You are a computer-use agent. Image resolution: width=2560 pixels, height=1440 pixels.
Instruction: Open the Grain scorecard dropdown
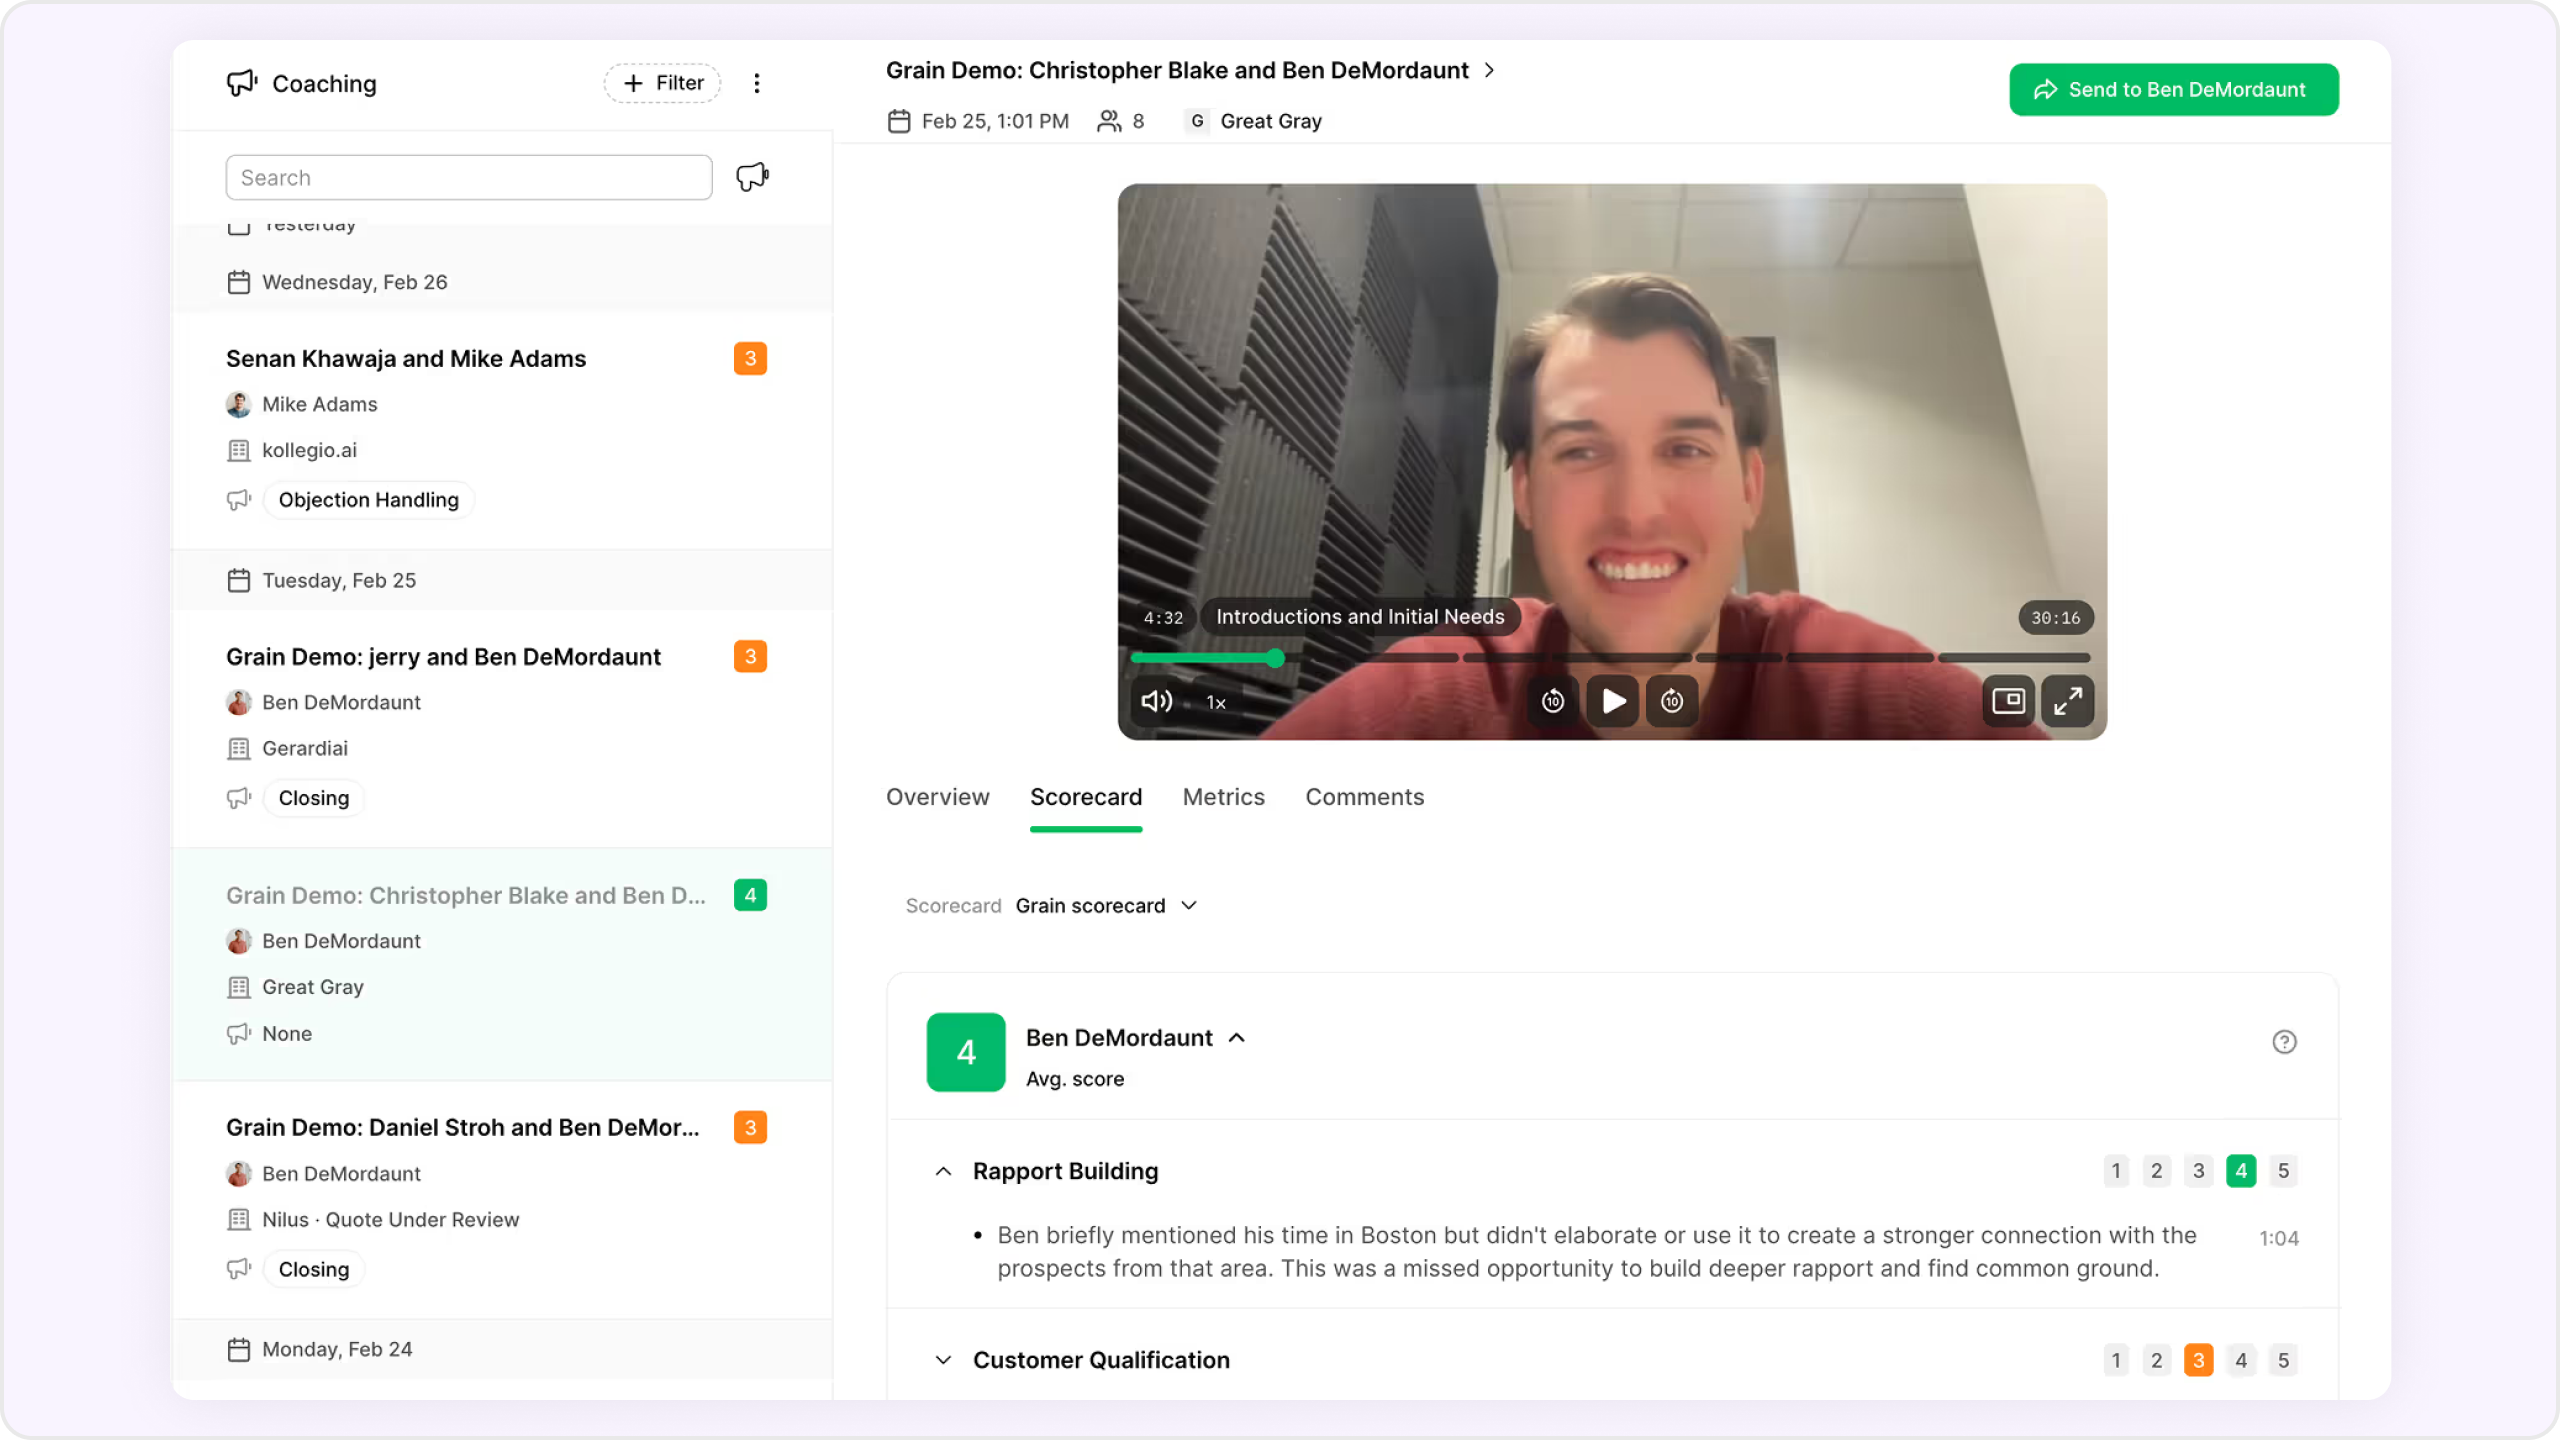click(x=1105, y=905)
